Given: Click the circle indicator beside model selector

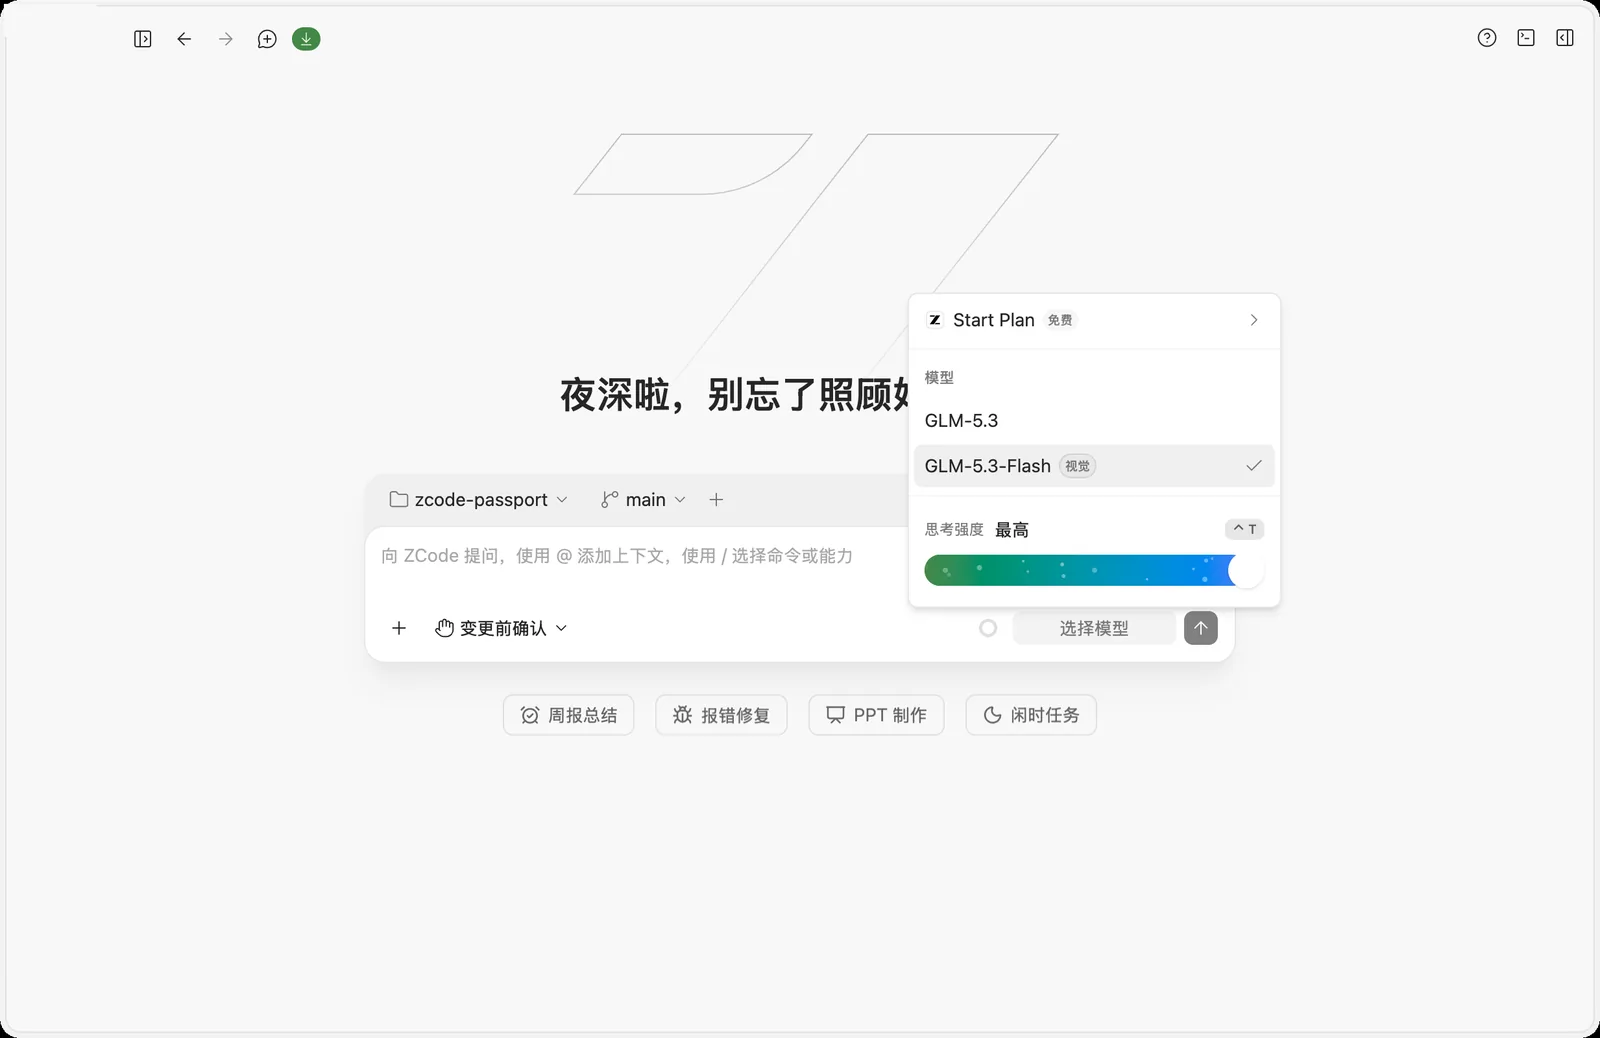Looking at the screenshot, I should click(988, 628).
